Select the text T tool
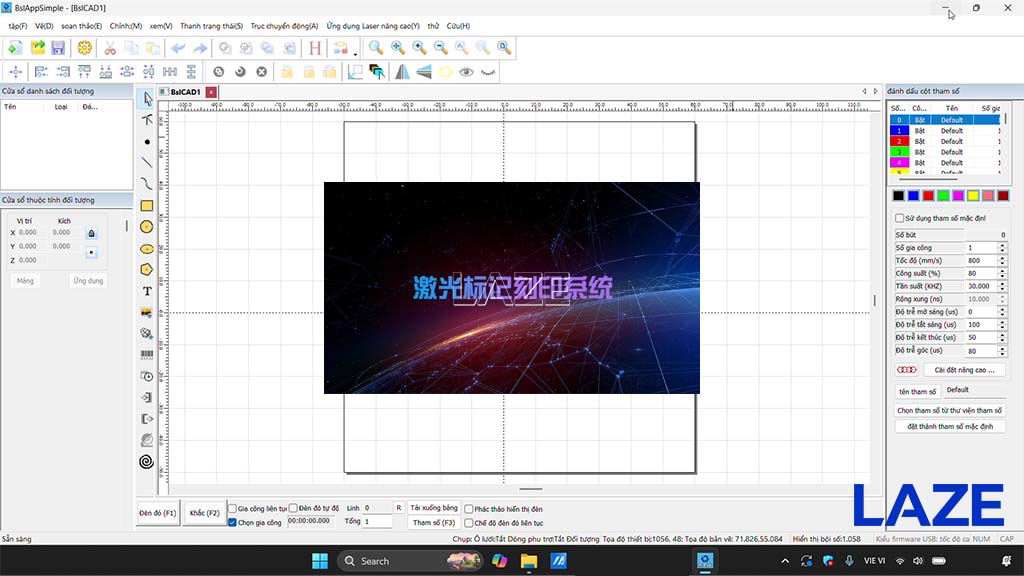The height and width of the screenshot is (576, 1024). [147, 291]
